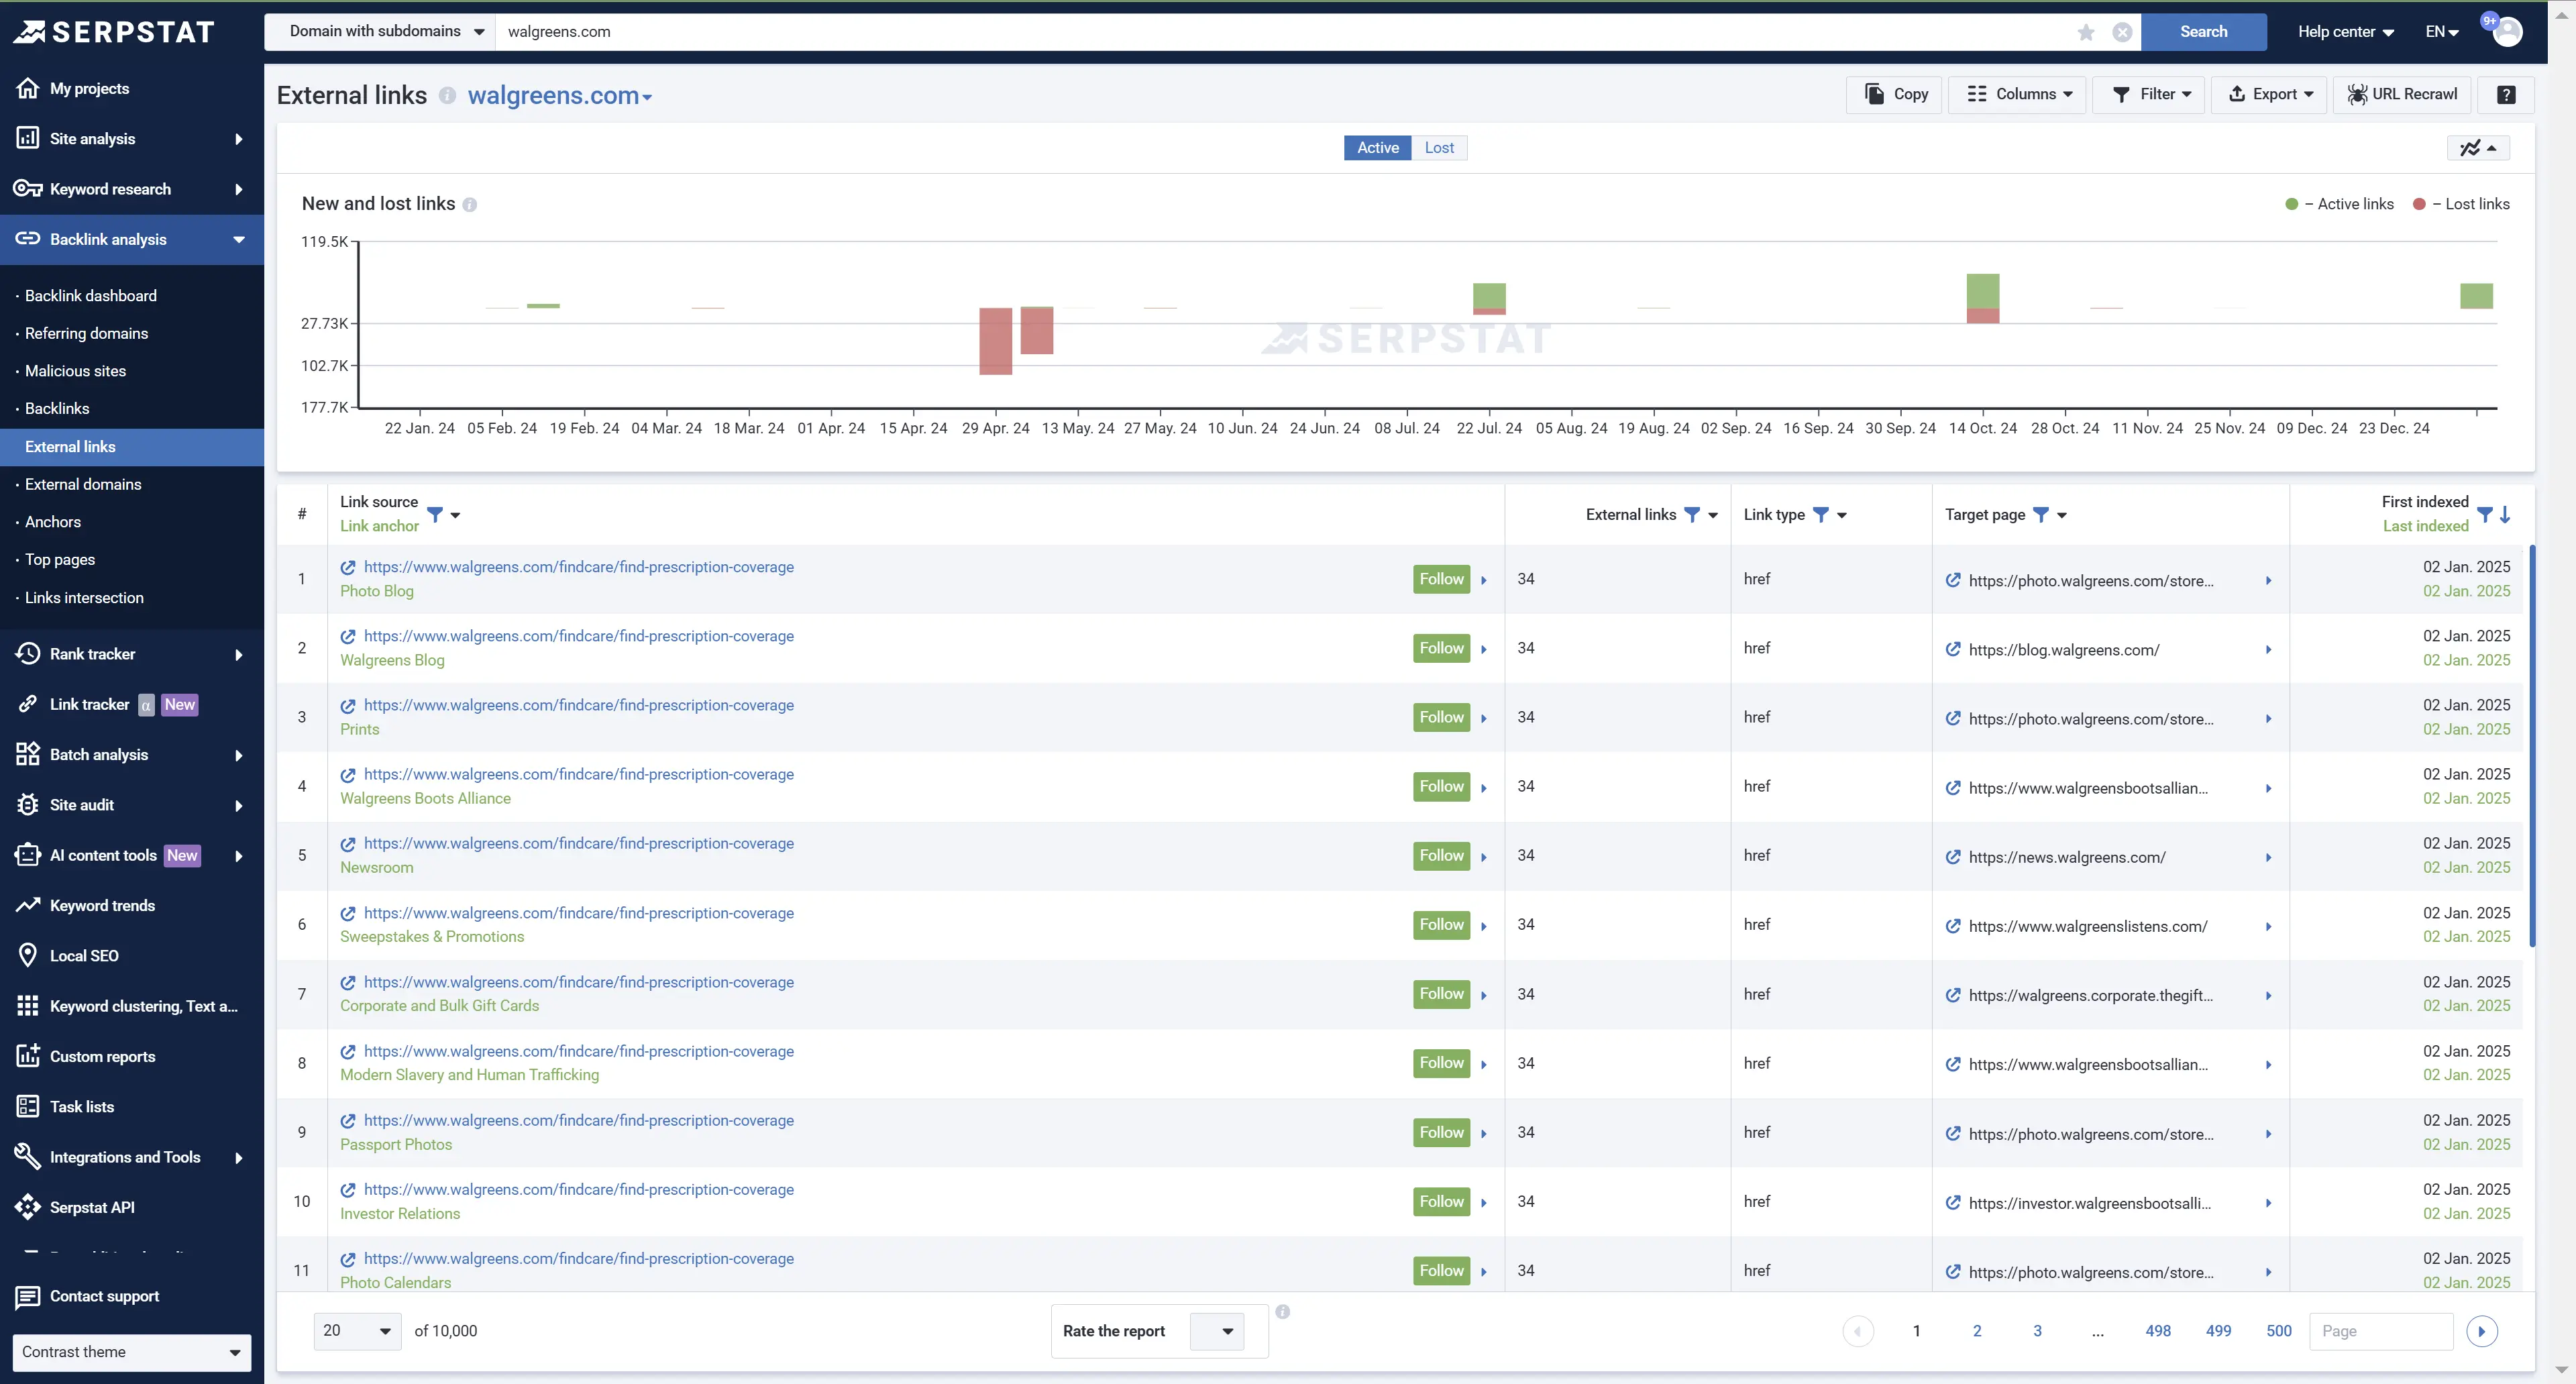Go to page 500 in pagination
The width and height of the screenshot is (2576, 1384).
click(x=2279, y=1331)
